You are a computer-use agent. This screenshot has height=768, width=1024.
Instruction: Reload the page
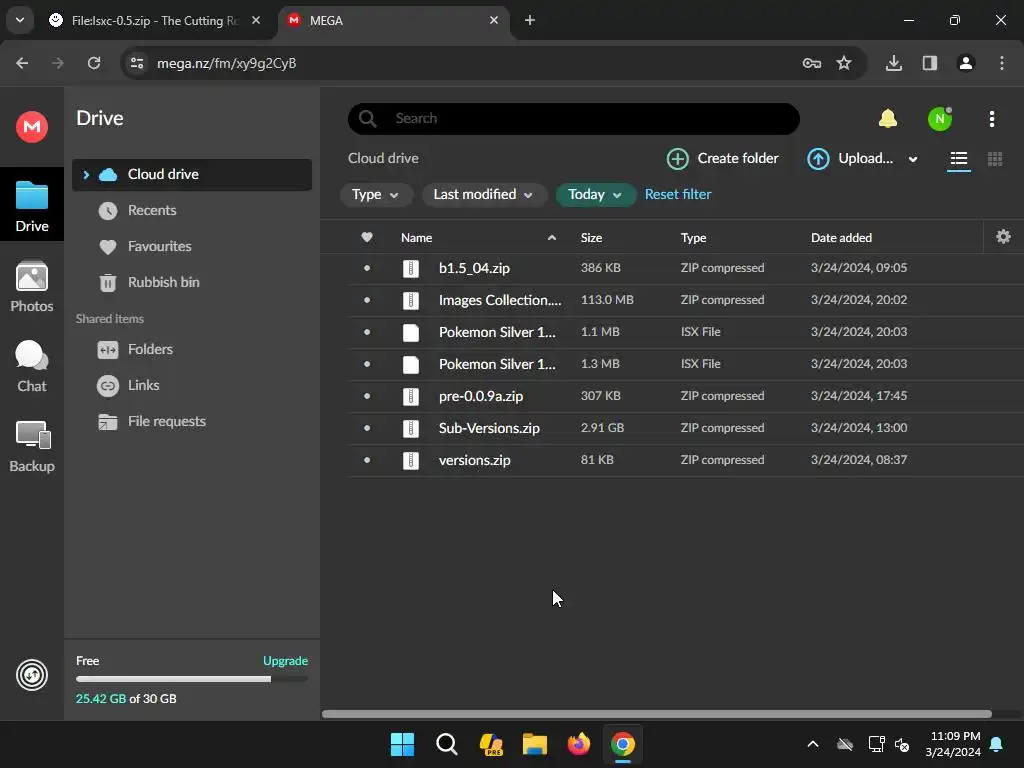coord(94,63)
